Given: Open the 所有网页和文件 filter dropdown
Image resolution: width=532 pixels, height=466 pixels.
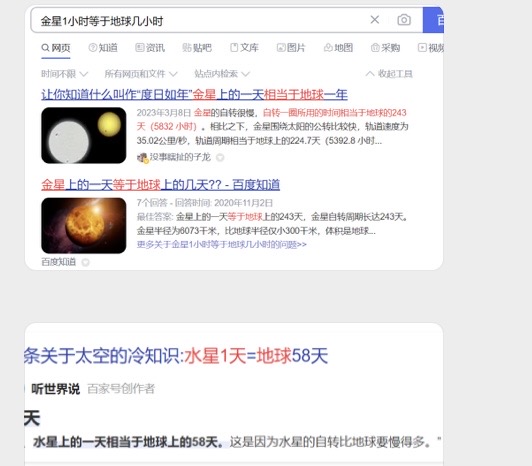Looking at the screenshot, I should pyautogui.click(x=141, y=74).
